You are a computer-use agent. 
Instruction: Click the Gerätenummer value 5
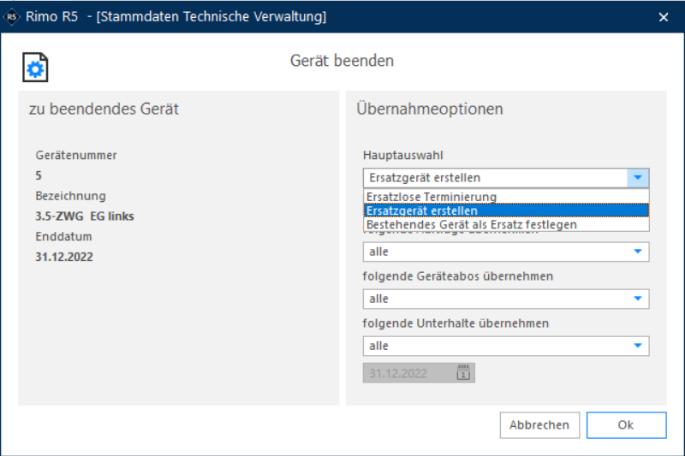point(38,176)
